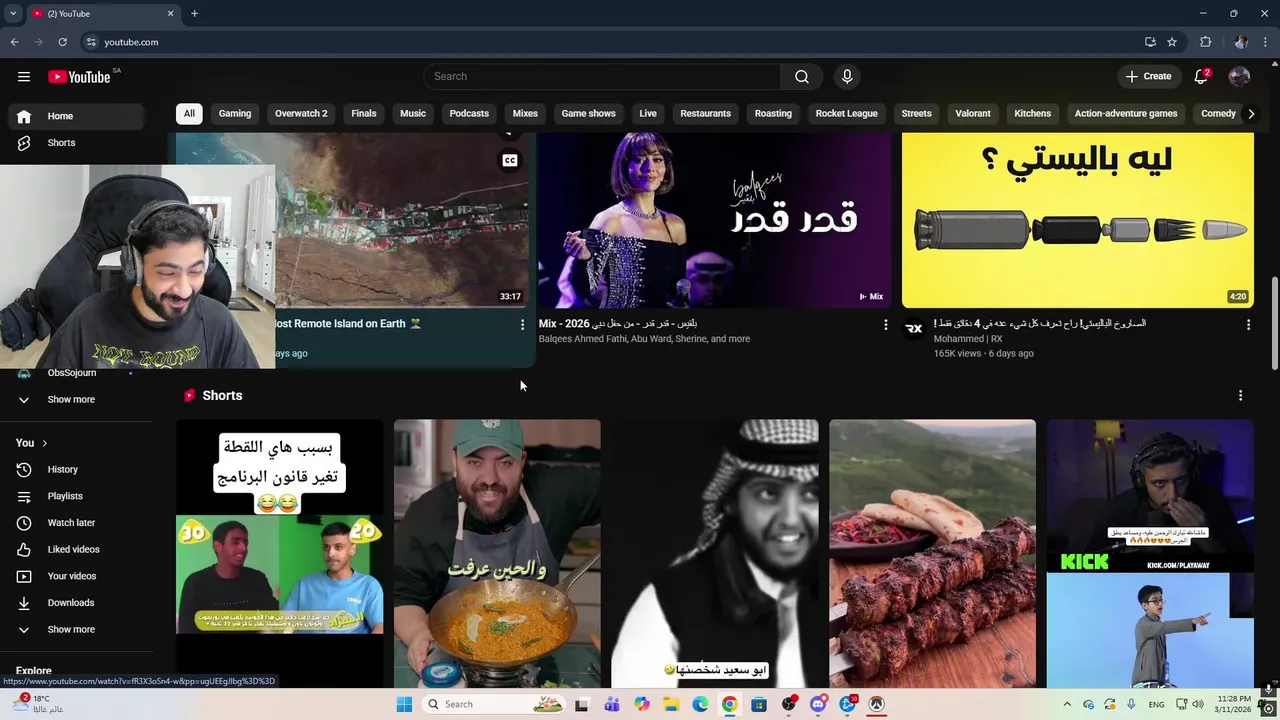Open options for ballistic missile video
The image size is (1280, 720).
(x=1248, y=325)
